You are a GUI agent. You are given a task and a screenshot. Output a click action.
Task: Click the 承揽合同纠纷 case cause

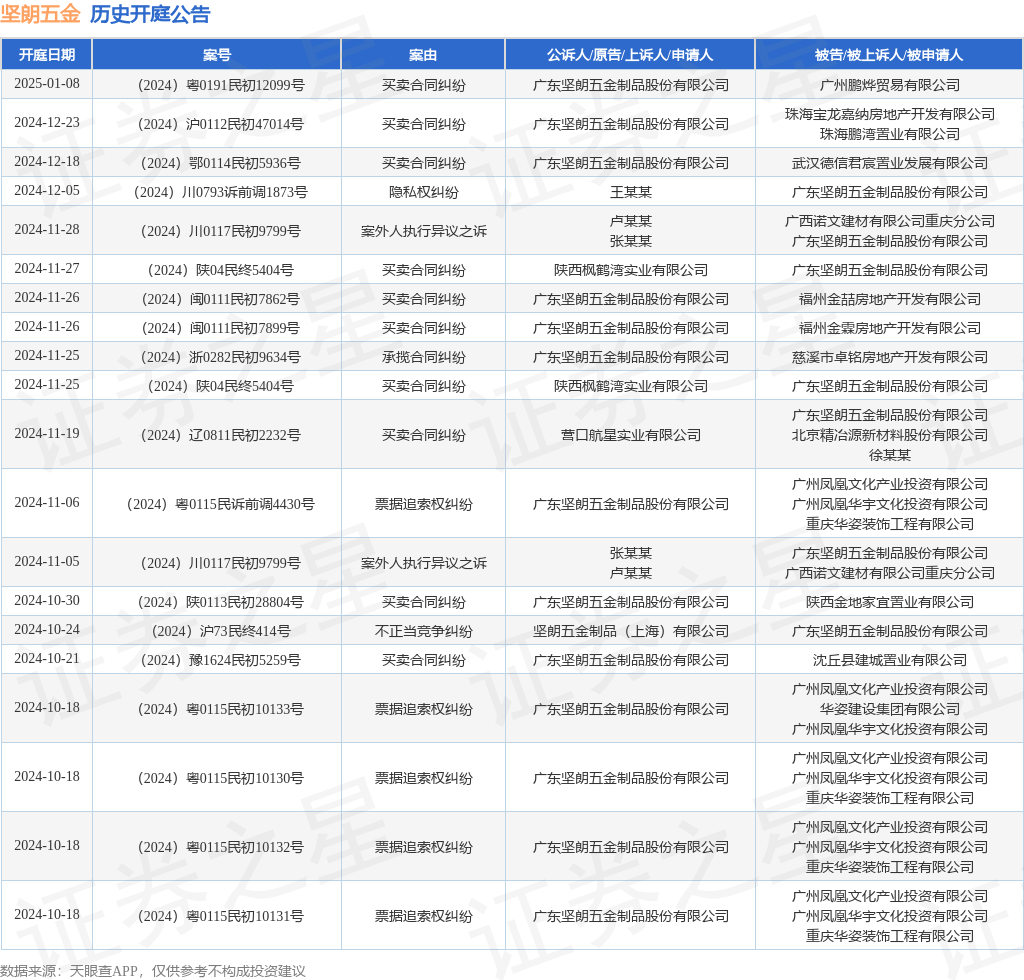point(423,357)
